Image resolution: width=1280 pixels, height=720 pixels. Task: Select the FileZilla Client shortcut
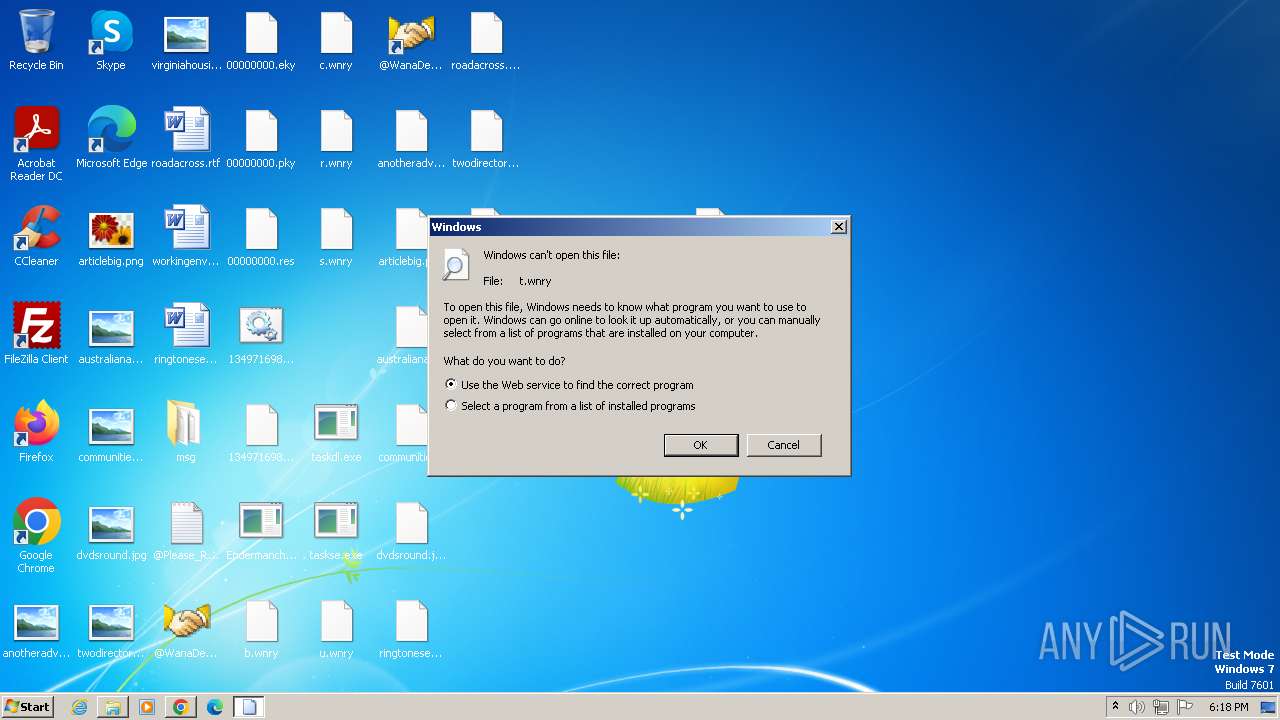(x=36, y=335)
